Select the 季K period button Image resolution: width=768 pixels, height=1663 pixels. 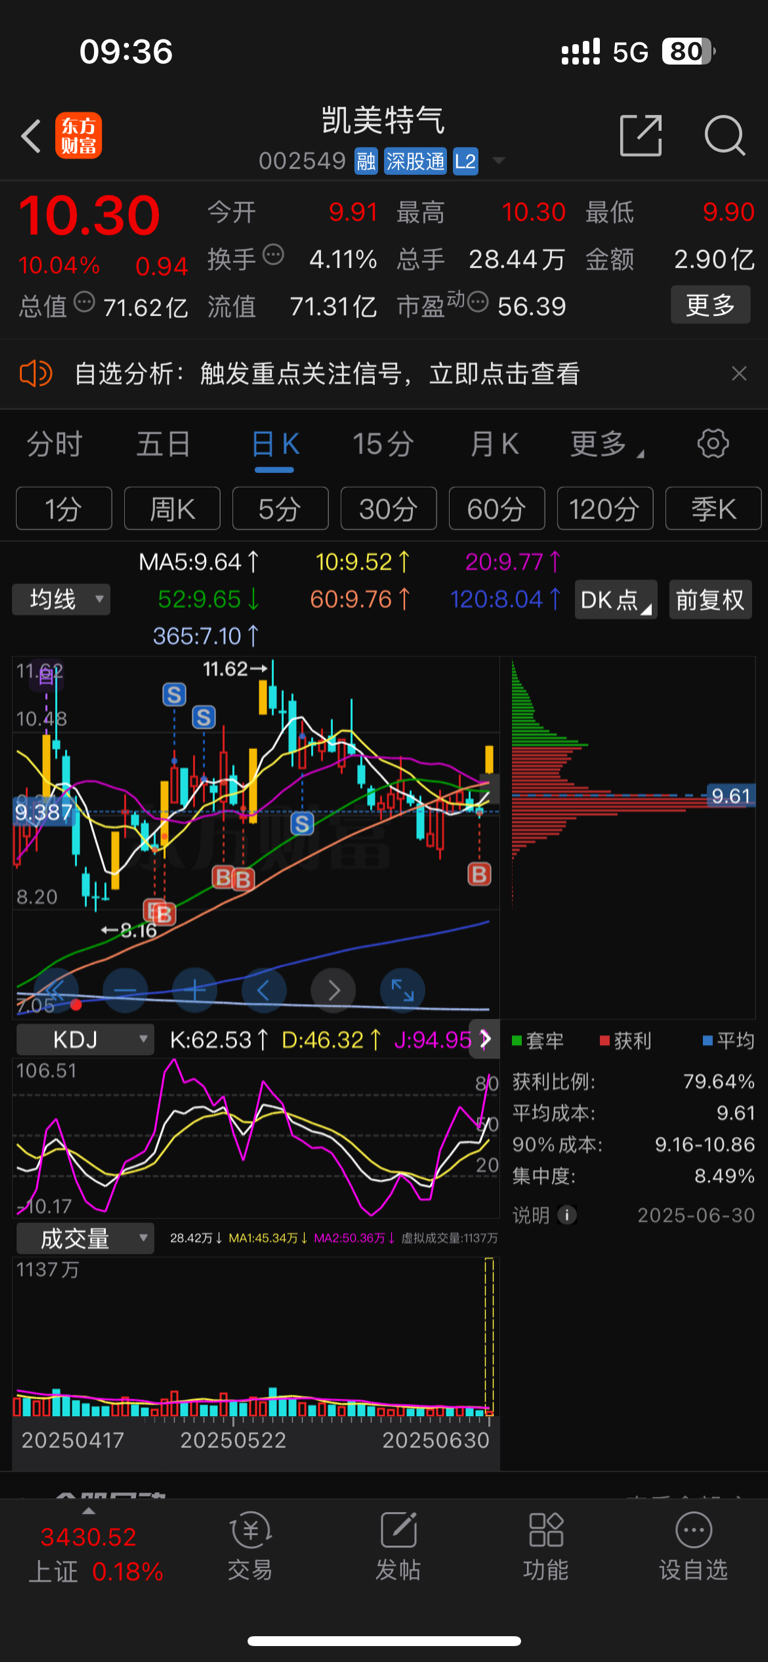click(x=713, y=508)
